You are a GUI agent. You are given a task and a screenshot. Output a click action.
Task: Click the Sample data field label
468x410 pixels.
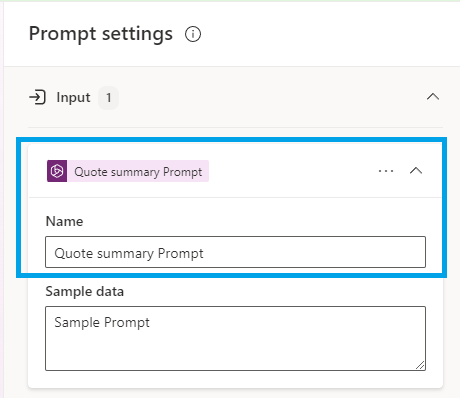(85, 291)
